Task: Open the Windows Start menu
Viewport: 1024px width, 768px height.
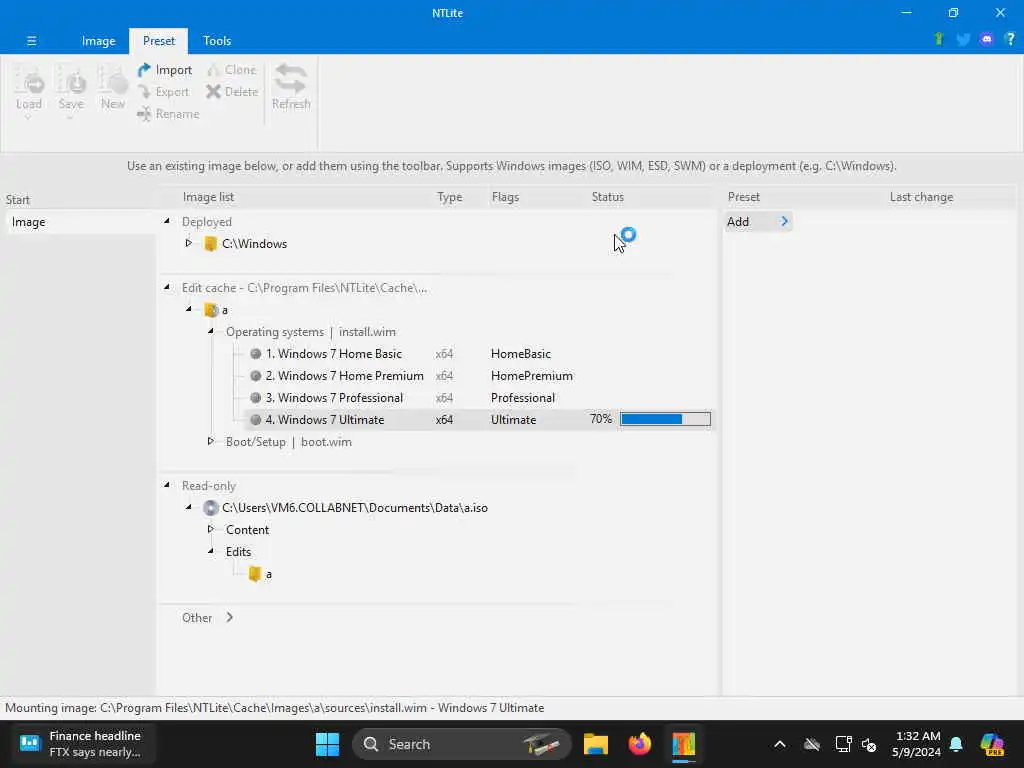Action: pos(327,744)
